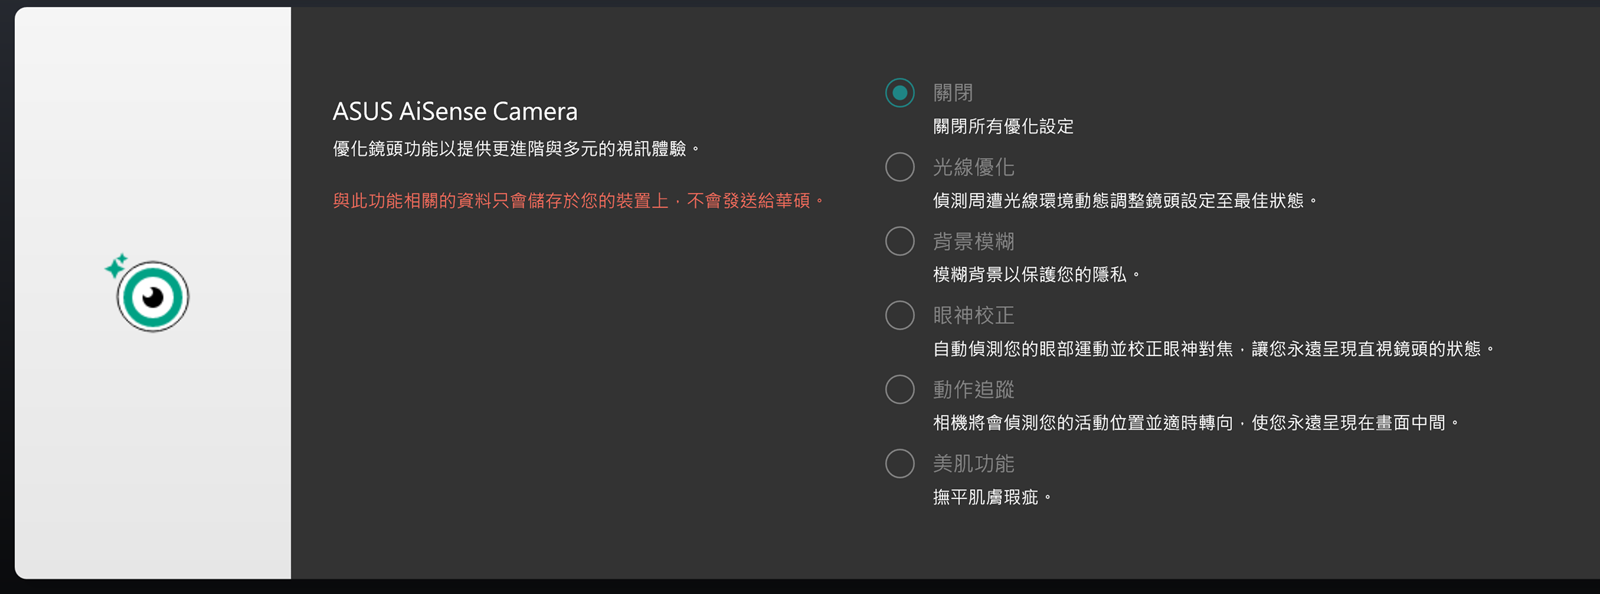Enable the 光線優化 radio option
Screen dimensions: 1600x594
click(900, 167)
